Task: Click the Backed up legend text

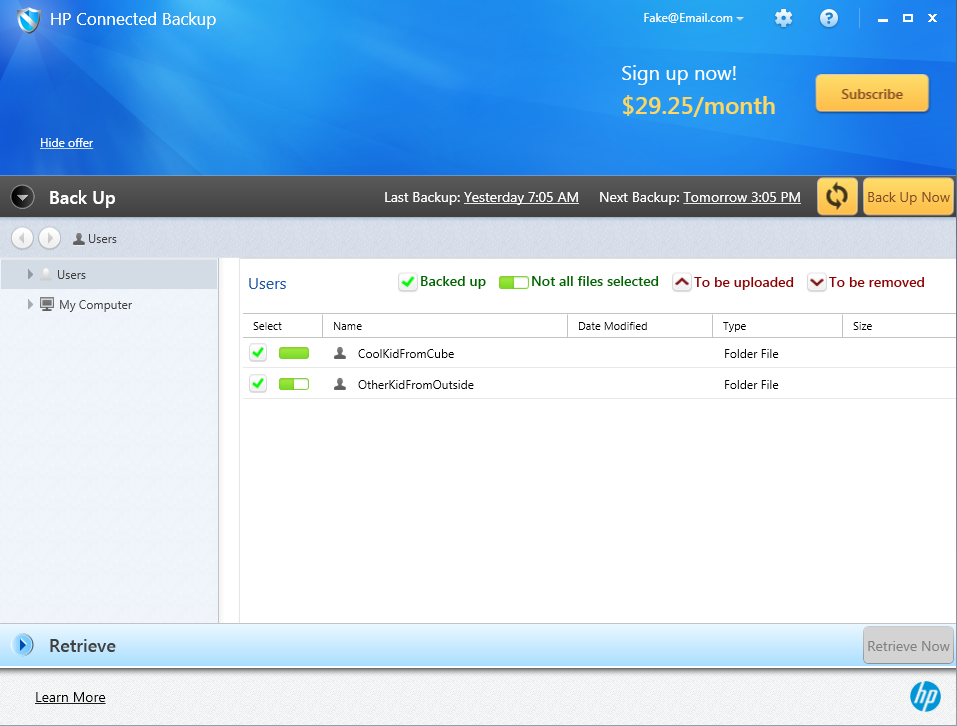Action: coord(453,281)
